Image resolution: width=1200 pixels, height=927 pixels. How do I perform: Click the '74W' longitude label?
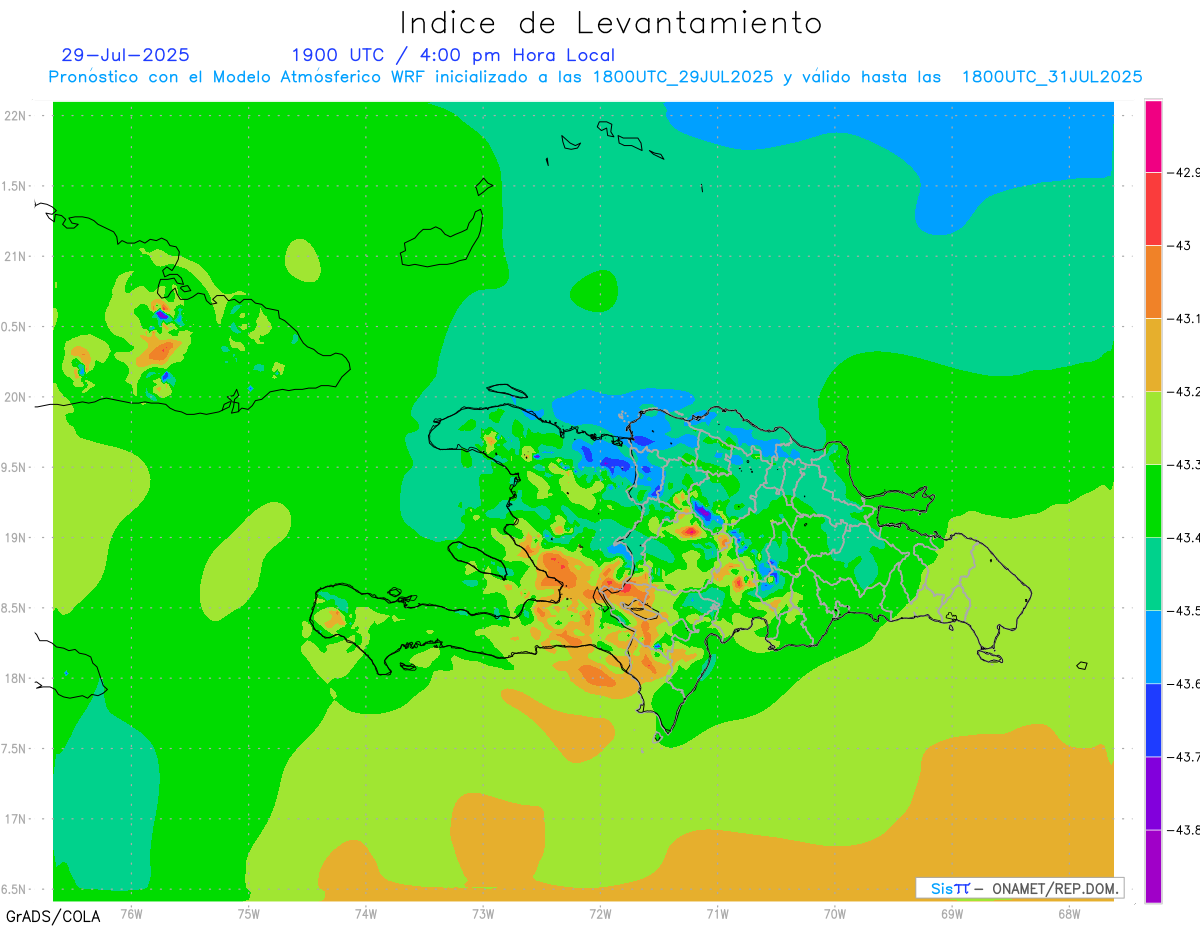[x=366, y=914]
